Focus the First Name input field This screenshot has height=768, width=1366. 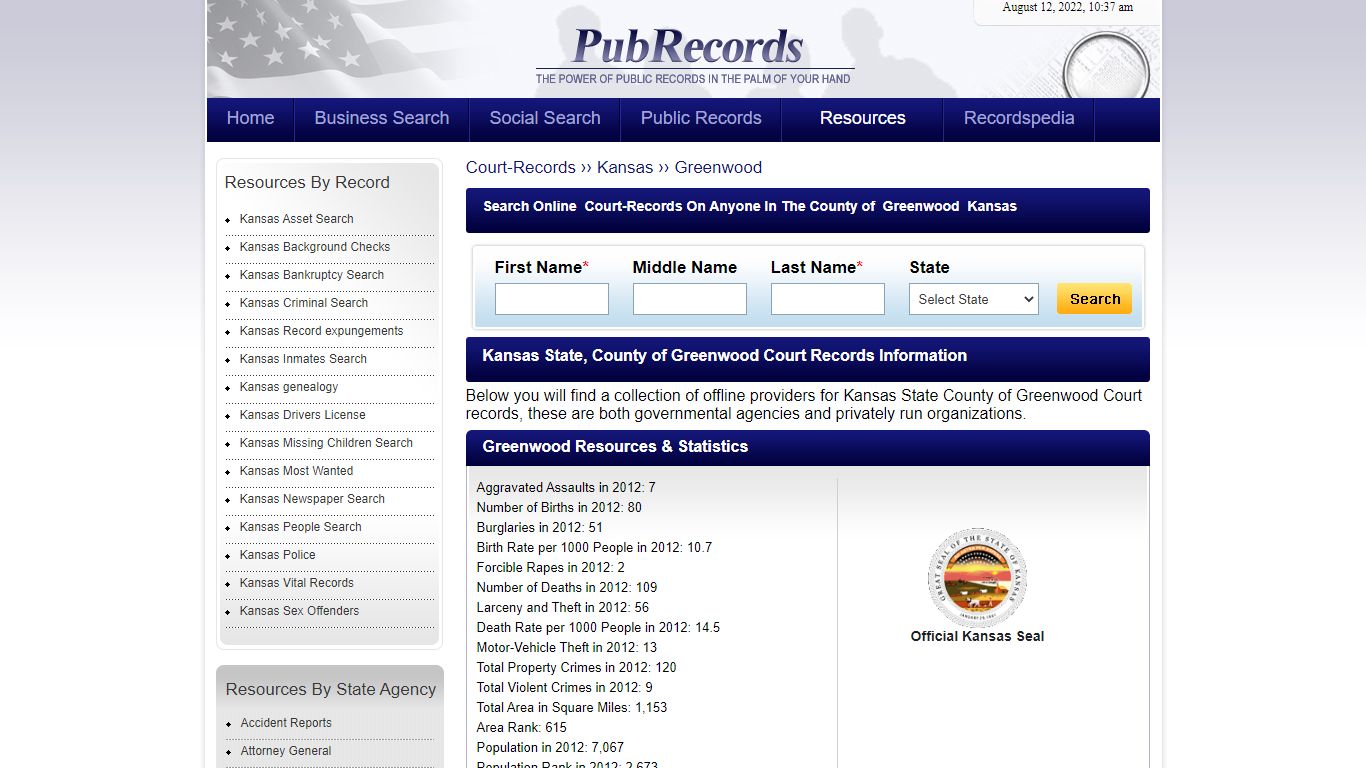point(552,299)
